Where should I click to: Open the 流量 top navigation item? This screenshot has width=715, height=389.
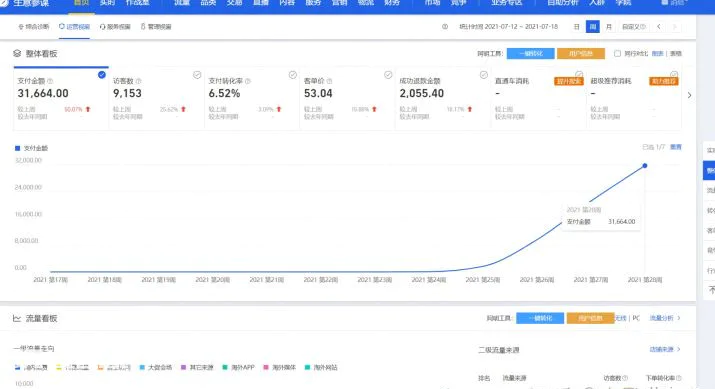coord(181,3)
